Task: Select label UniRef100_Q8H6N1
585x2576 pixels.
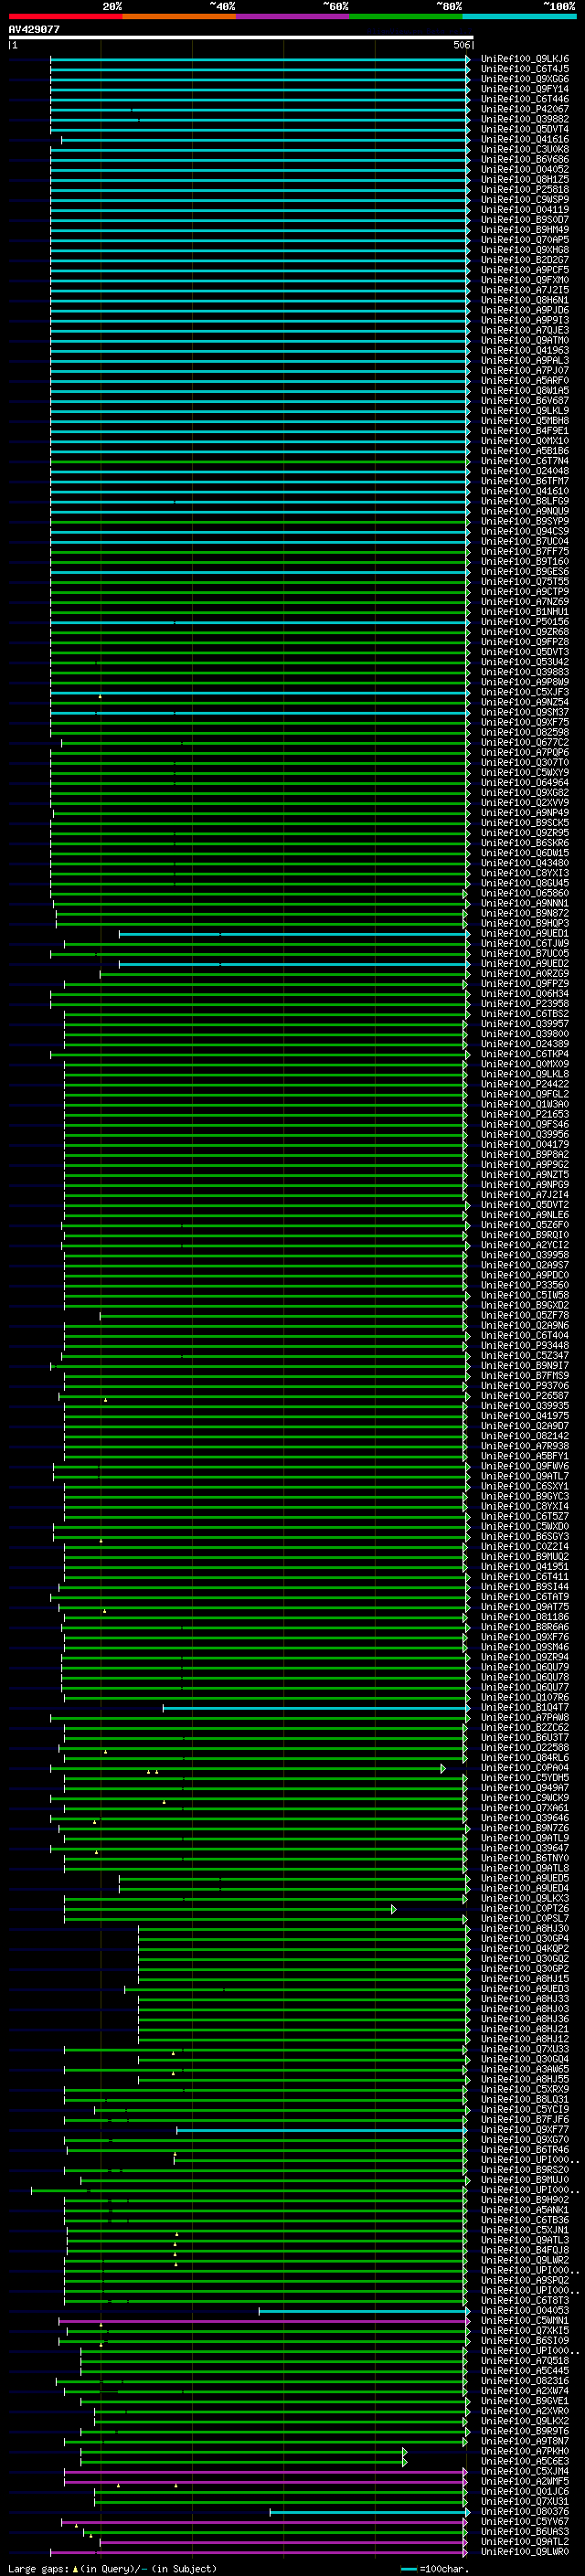Action: click(x=525, y=300)
